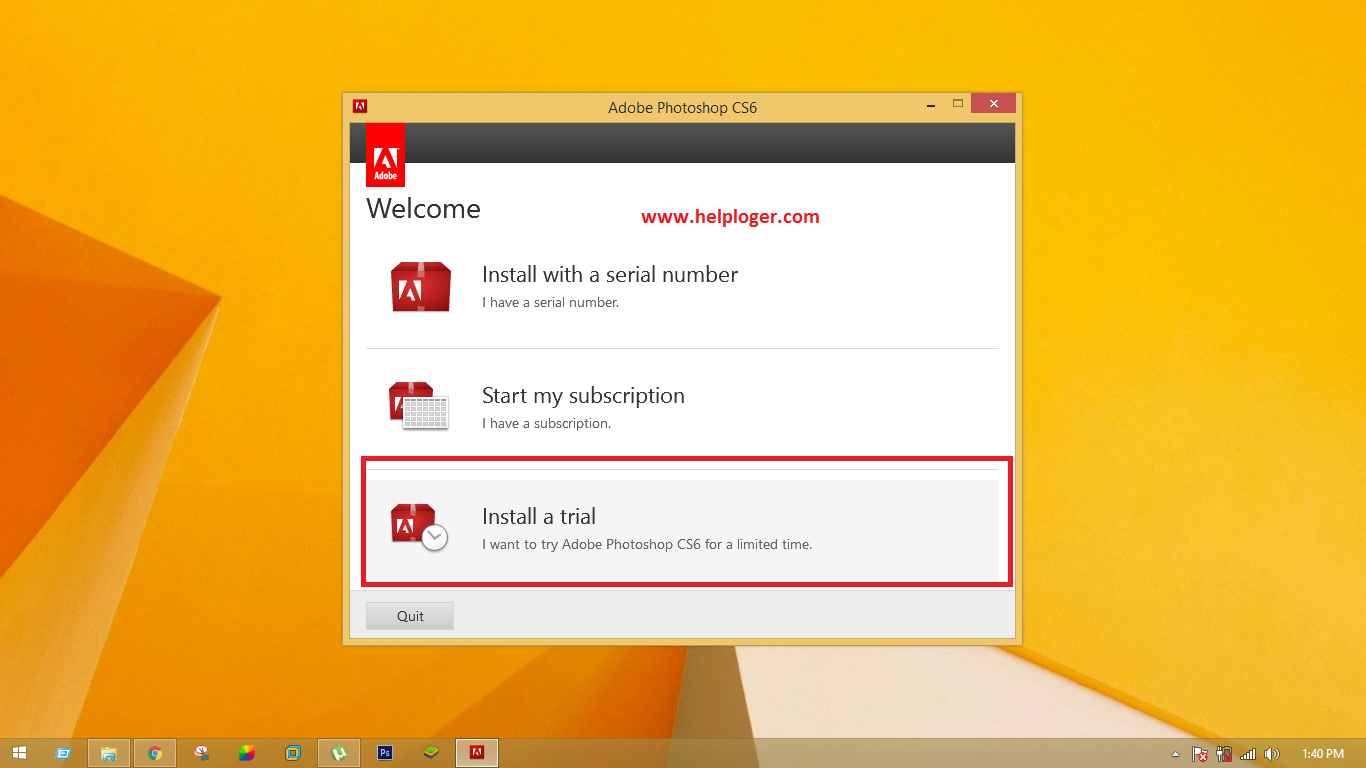Close the Adobe Photoshop CS6 installer window
Viewport: 1366px width, 768px height.
point(993,103)
